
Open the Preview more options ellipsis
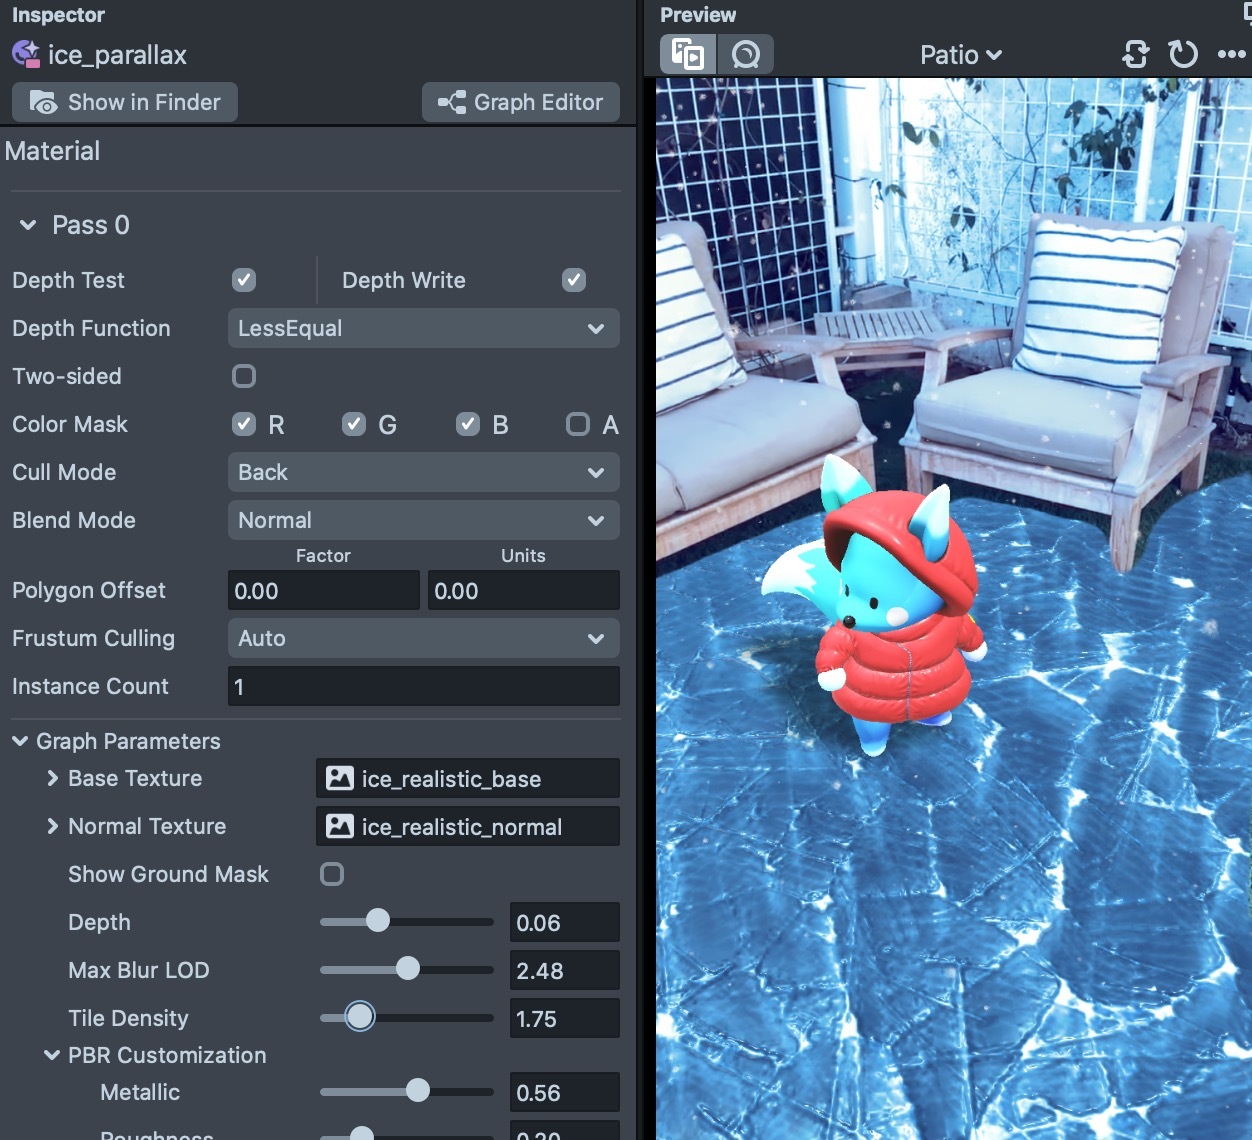(1231, 54)
